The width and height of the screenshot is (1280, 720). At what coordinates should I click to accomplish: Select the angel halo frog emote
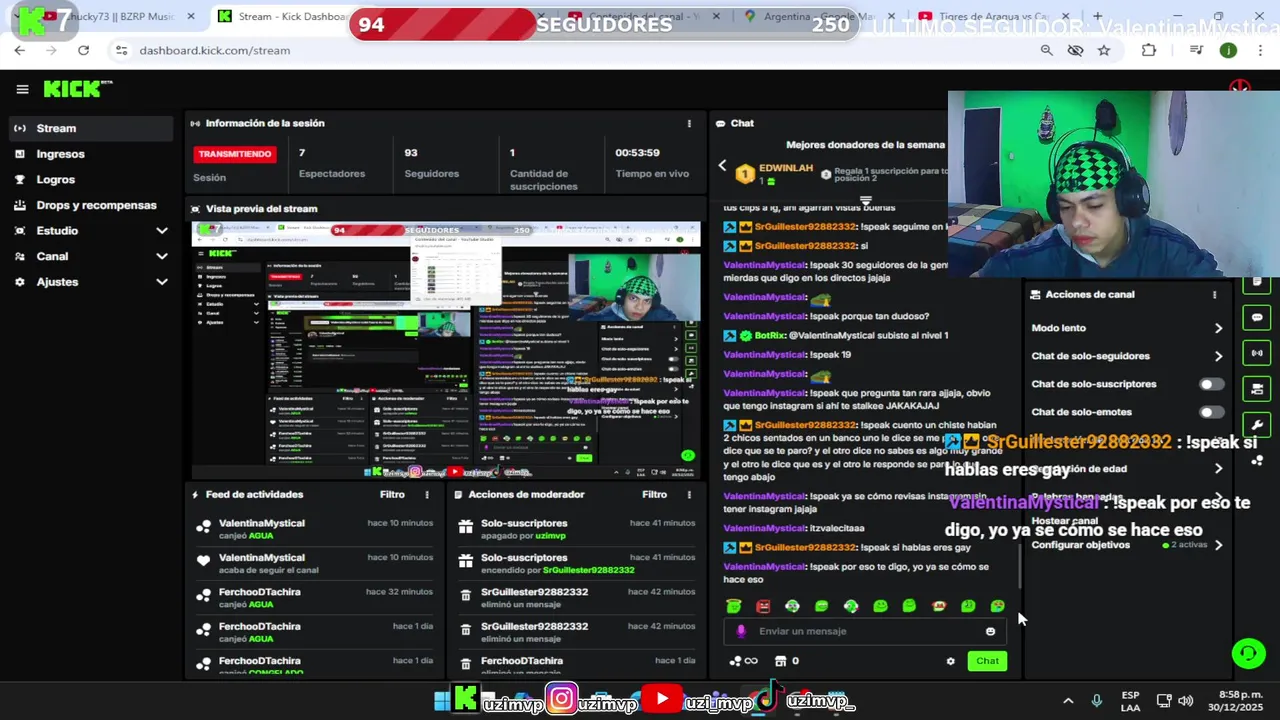[734, 606]
